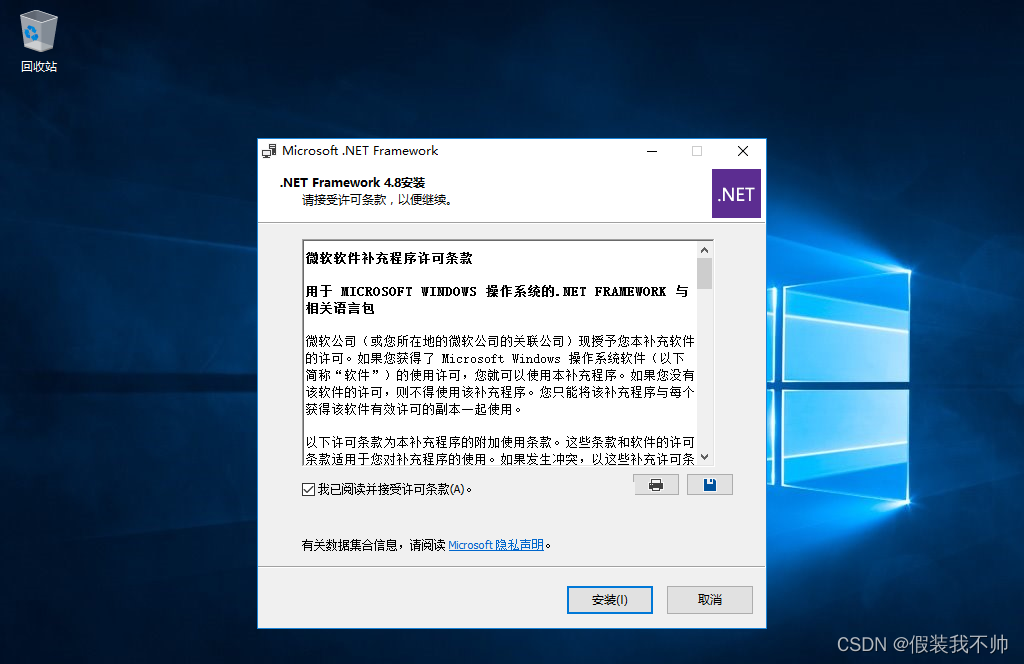Open the 回收站 on the desktop
The image size is (1024, 664).
(x=37, y=30)
